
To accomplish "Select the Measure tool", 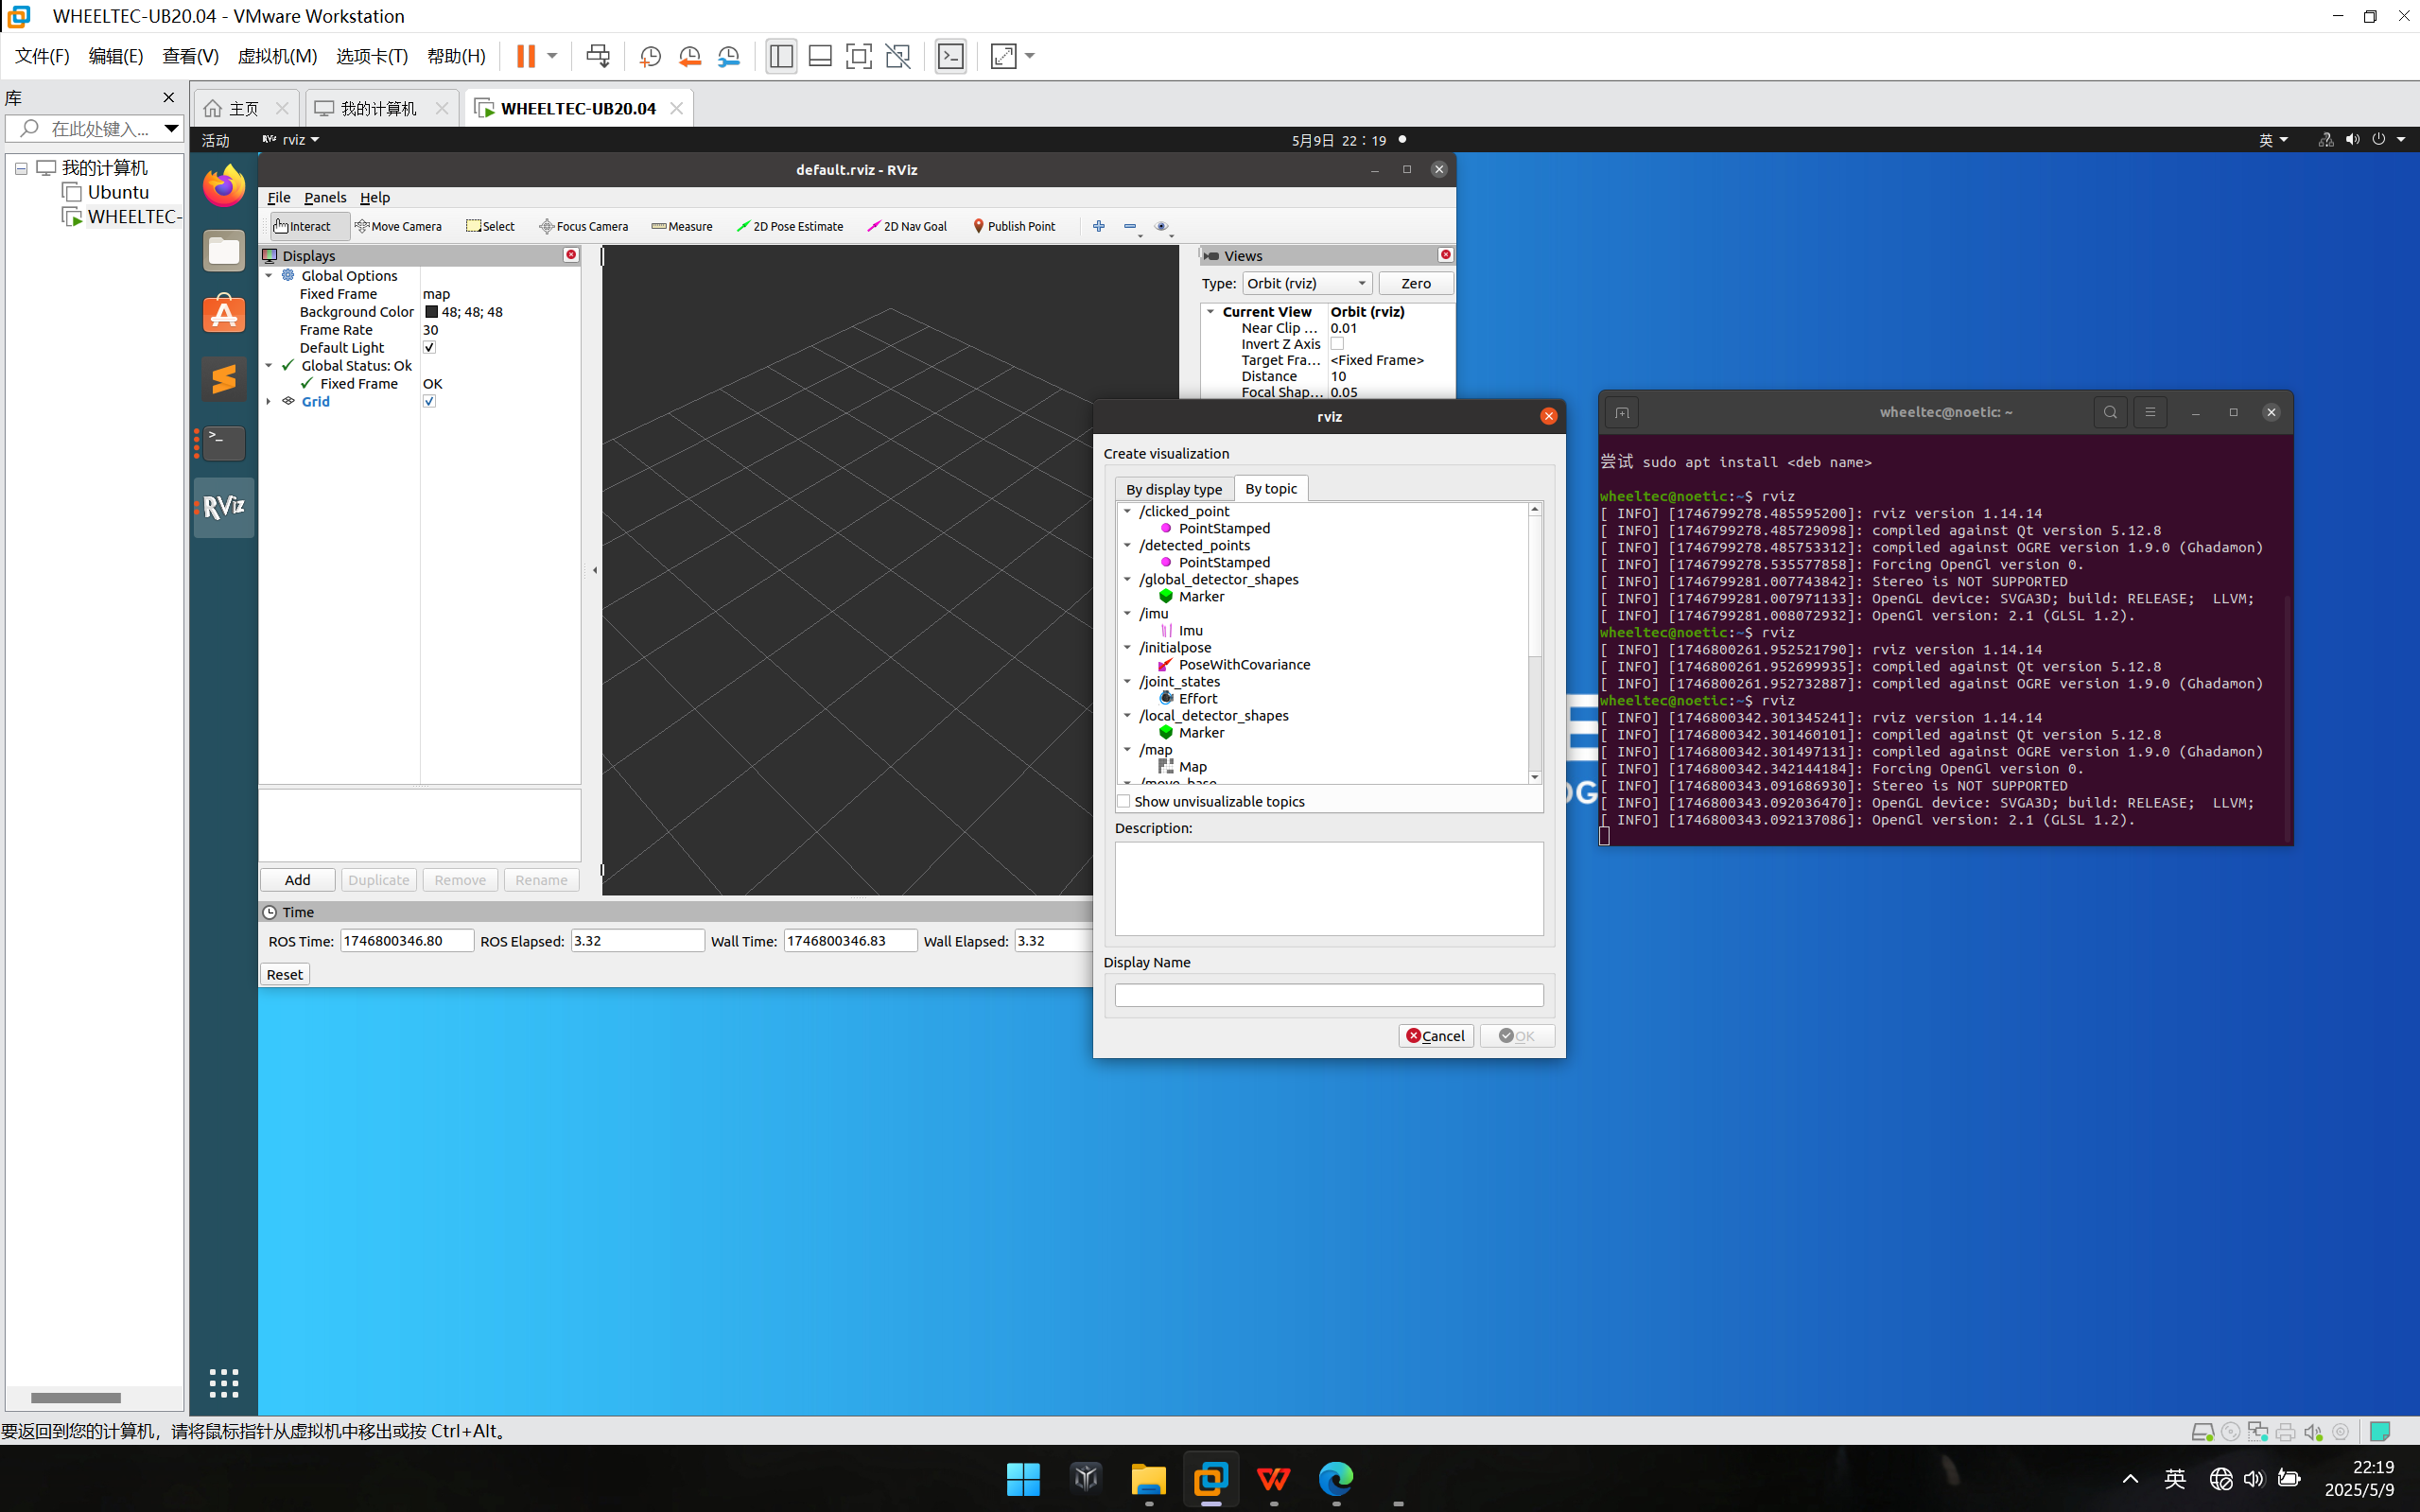I will [x=682, y=226].
